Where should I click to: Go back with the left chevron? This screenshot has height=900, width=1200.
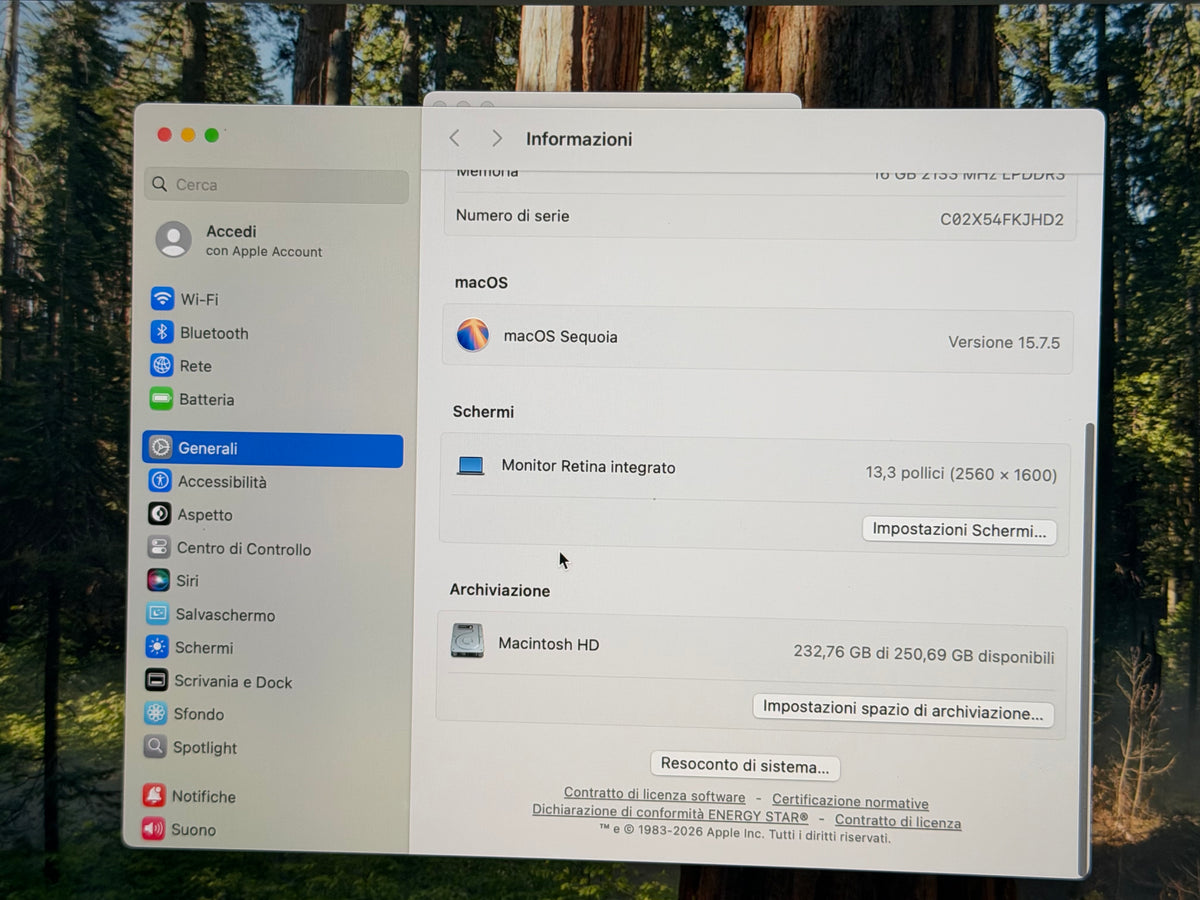coord(454,138)
